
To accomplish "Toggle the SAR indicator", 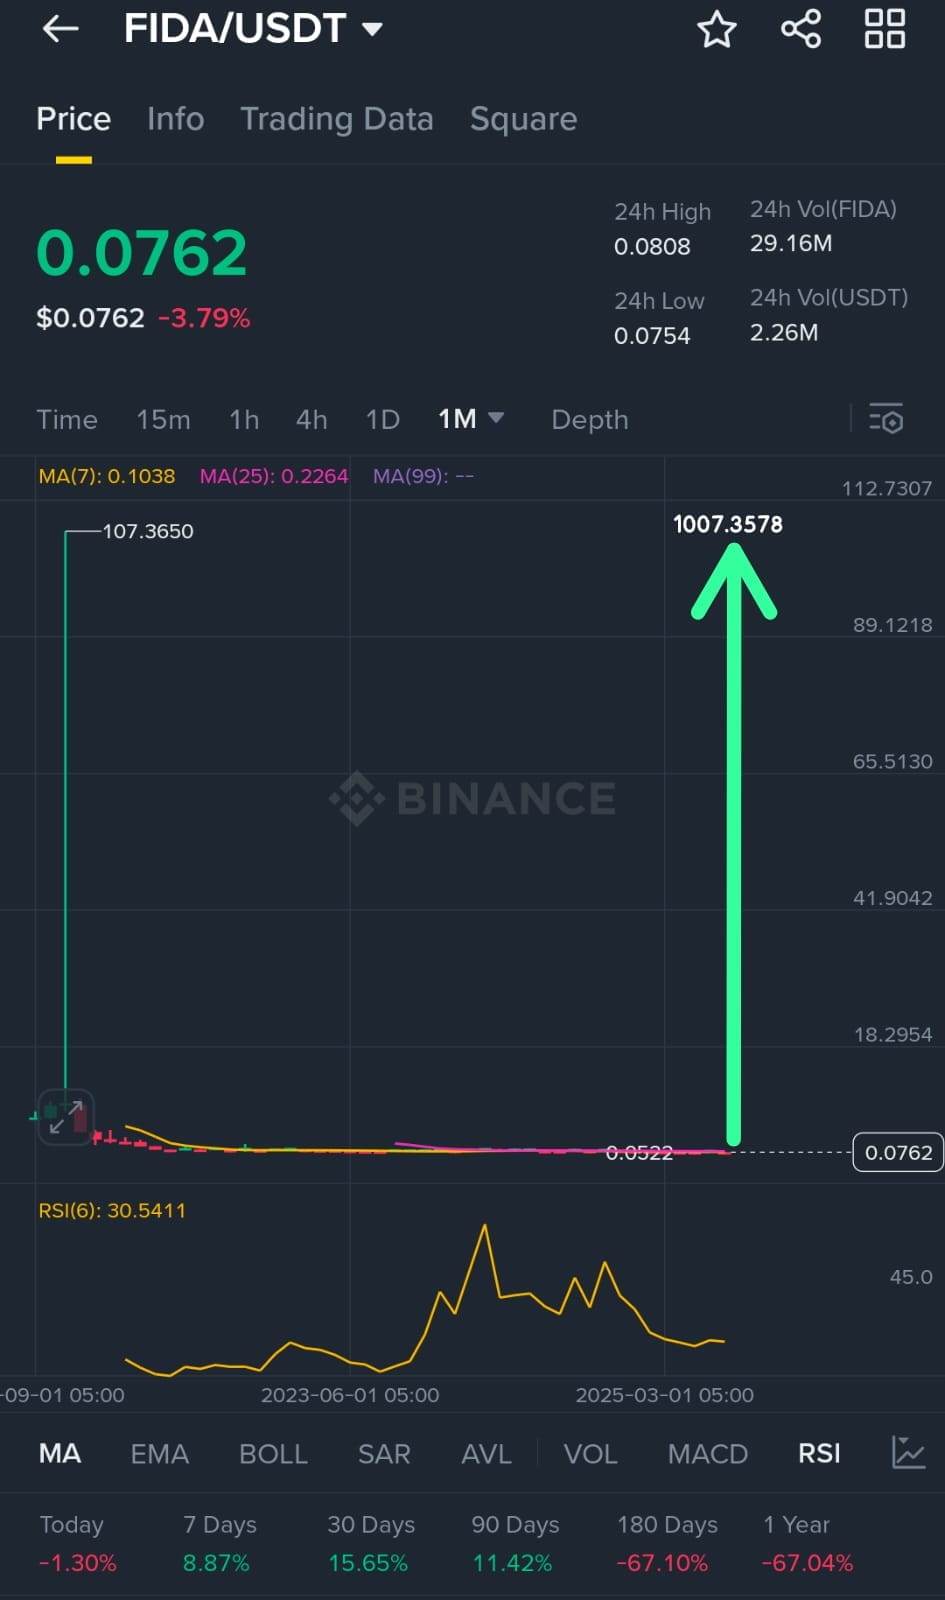I will [384, 1453].
